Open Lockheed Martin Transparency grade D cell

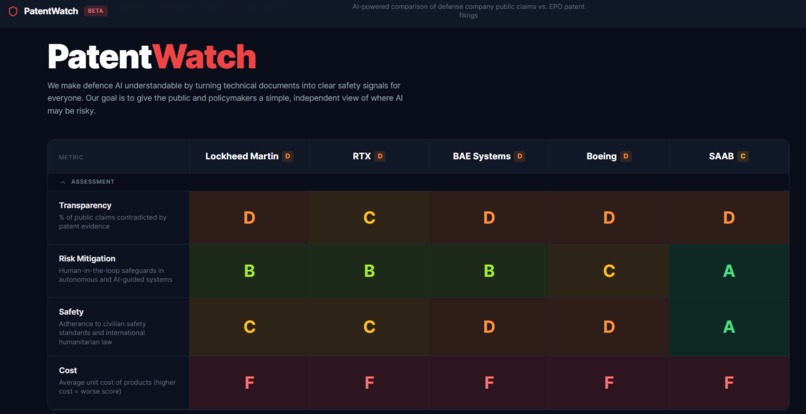(249, 218)
